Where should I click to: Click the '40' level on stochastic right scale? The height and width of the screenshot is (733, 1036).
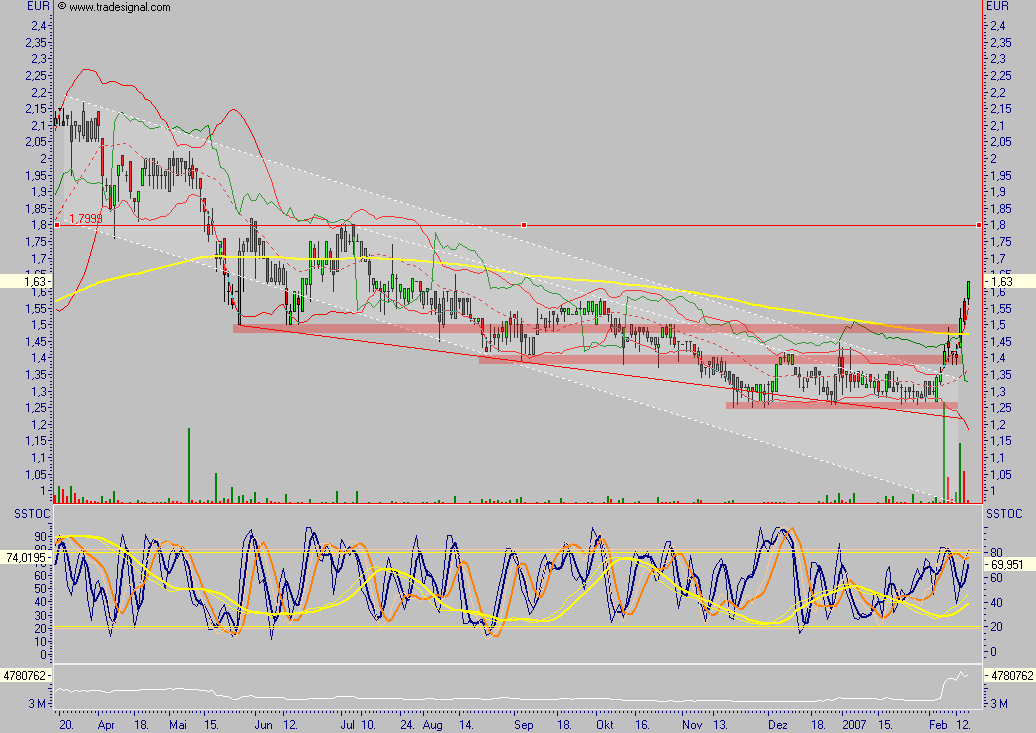pyautogui.click(x=996, y=603)
